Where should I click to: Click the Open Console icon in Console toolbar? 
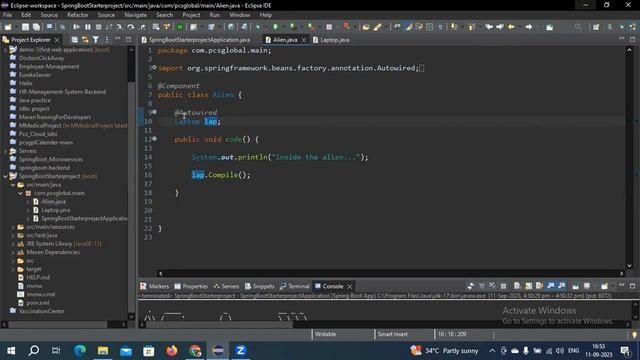[x=604, y=286]
